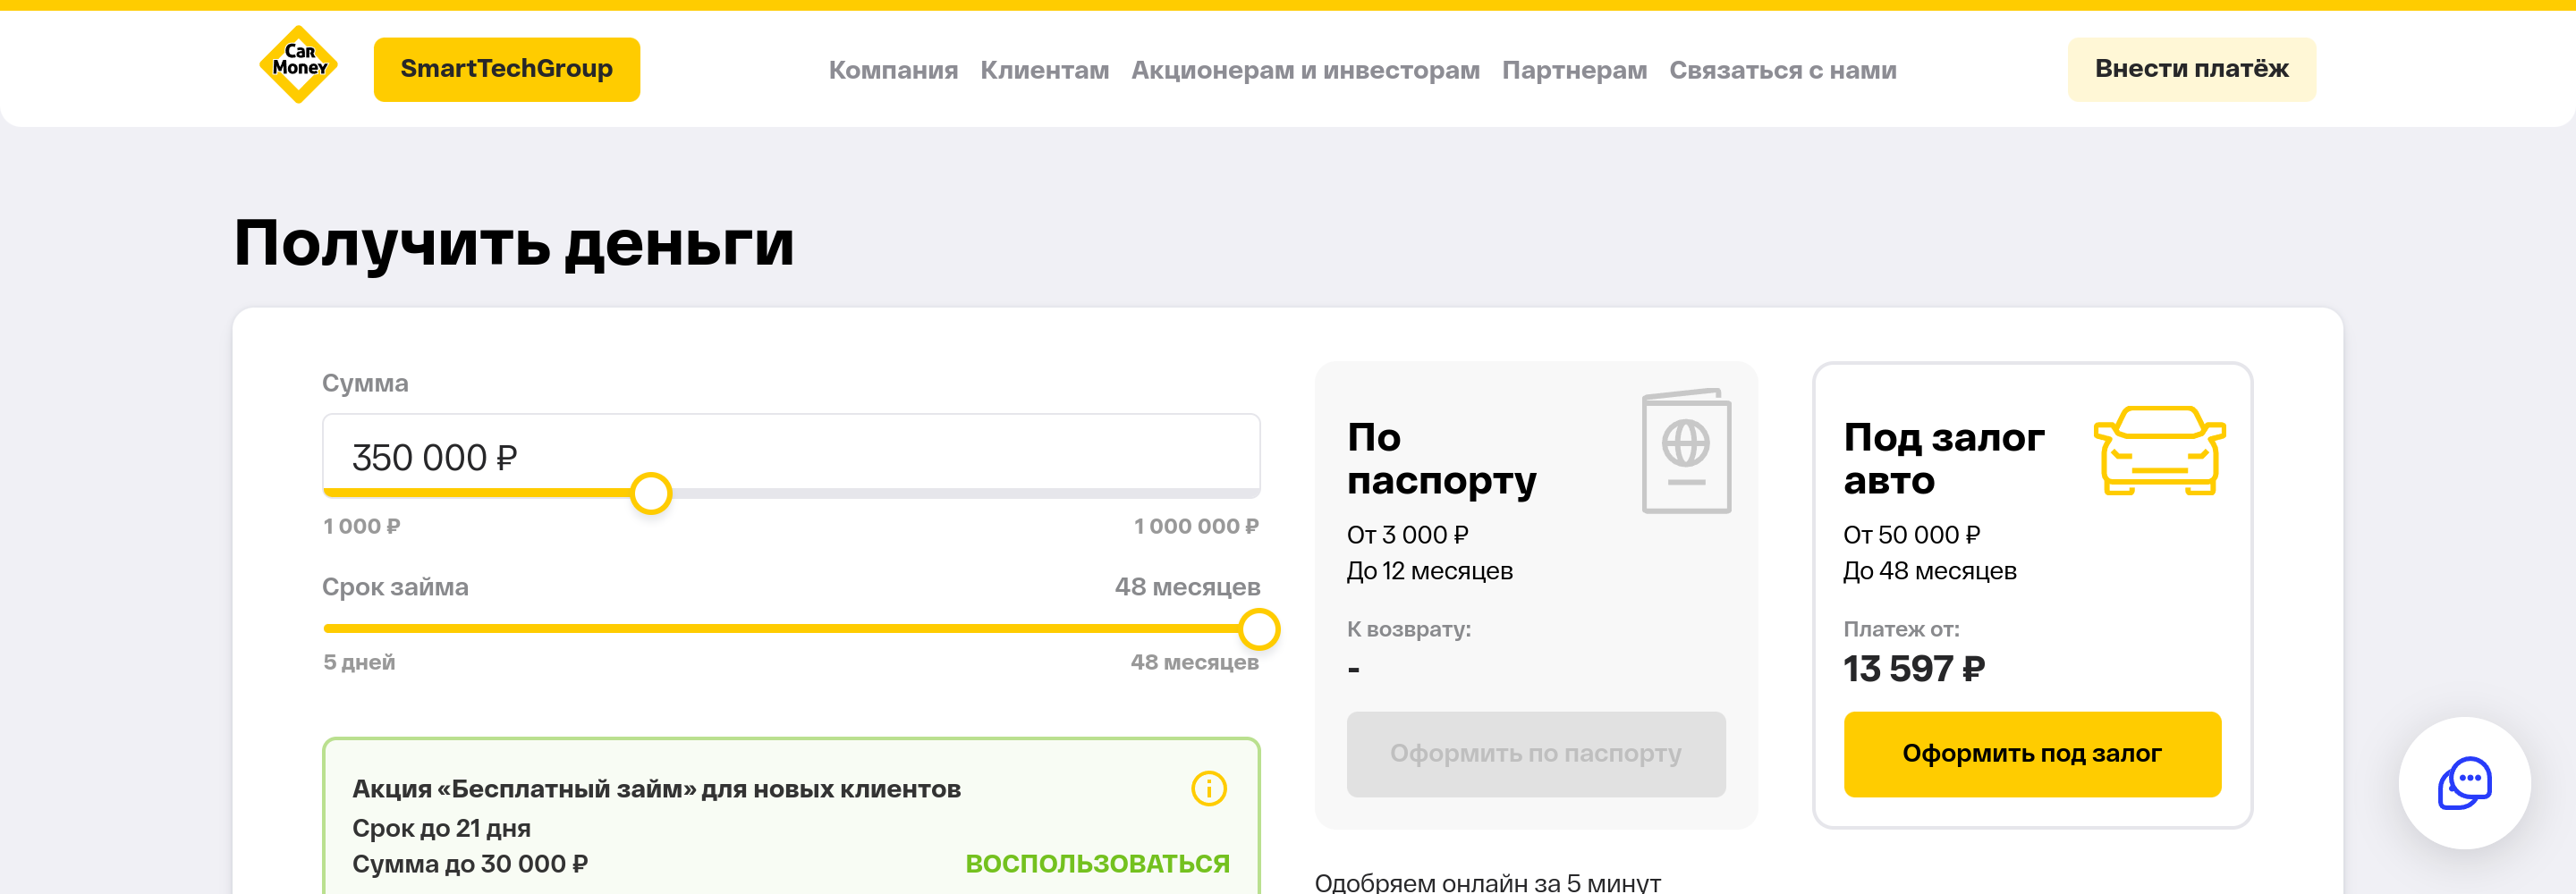This screenshot has height=894, width=2576.
Task: Select the По паспорту card heading
Action: click(x=1441, y=459)
